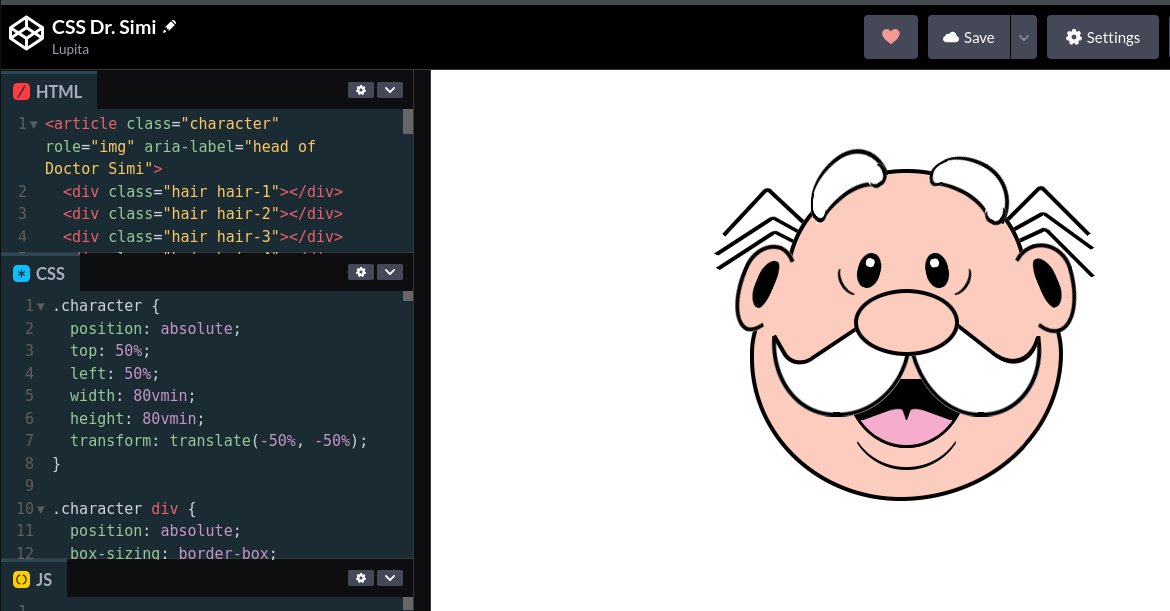
Task: Collapse .character rule fold arrow on line 1
Action: (40, 306)
